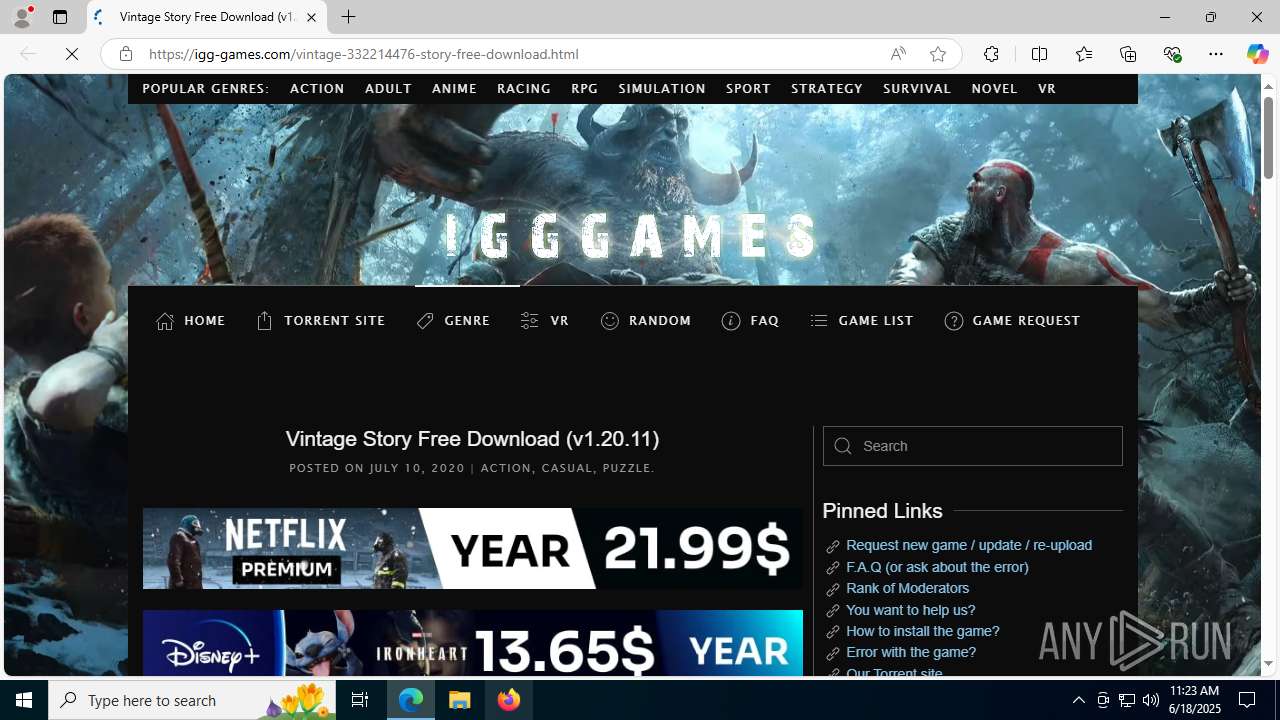
Task: Click the PUZZLE category link under title
Action: 627,468
